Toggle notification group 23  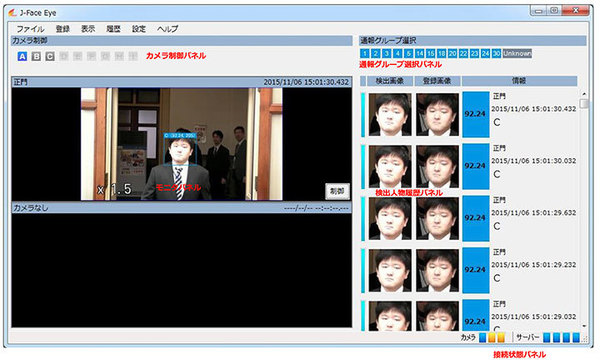474,54
